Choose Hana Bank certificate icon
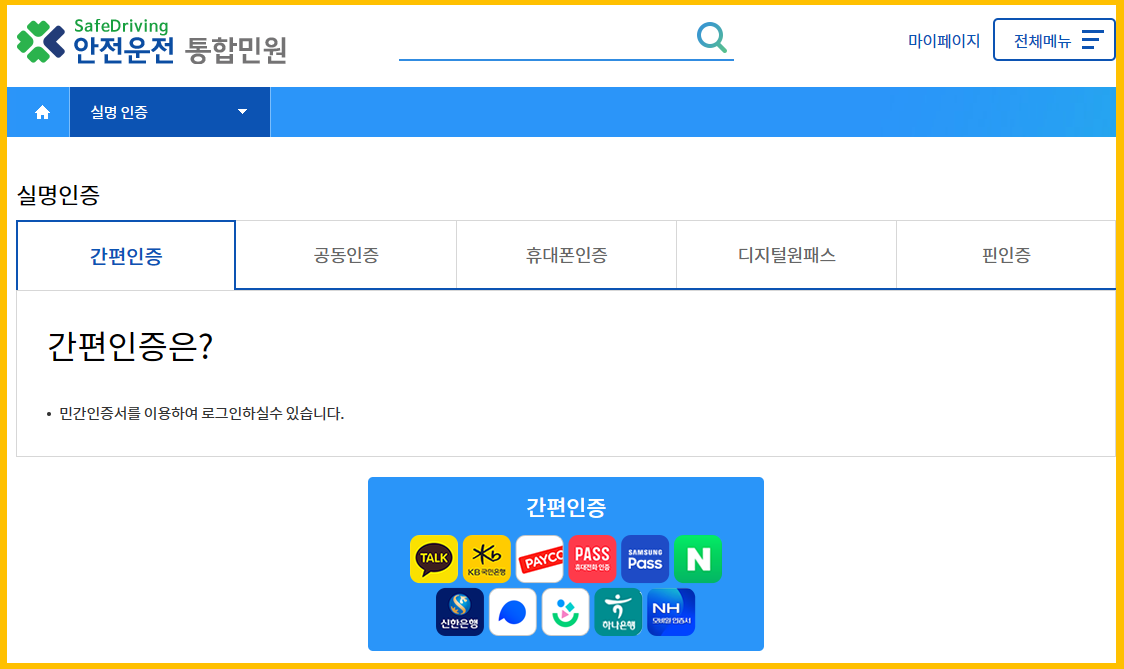Screen dimensions: 1124x669 (x=619, y=612)
